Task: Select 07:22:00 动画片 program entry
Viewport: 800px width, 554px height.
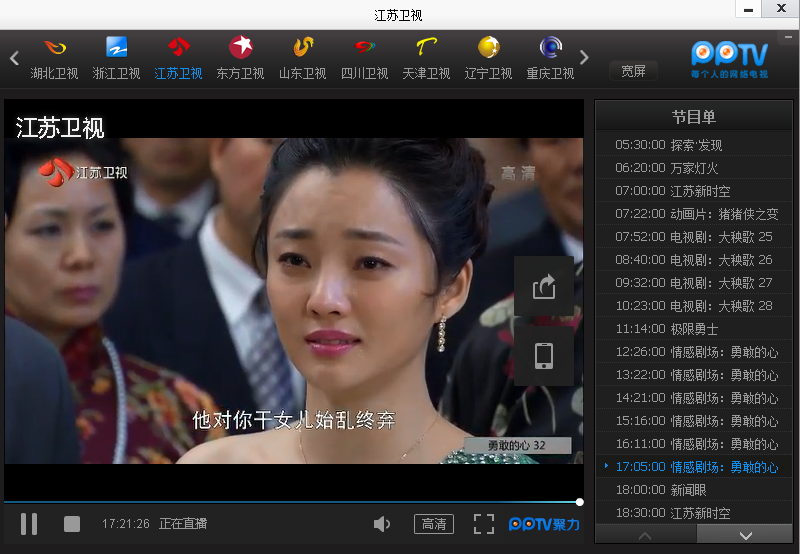Action: 694,214
